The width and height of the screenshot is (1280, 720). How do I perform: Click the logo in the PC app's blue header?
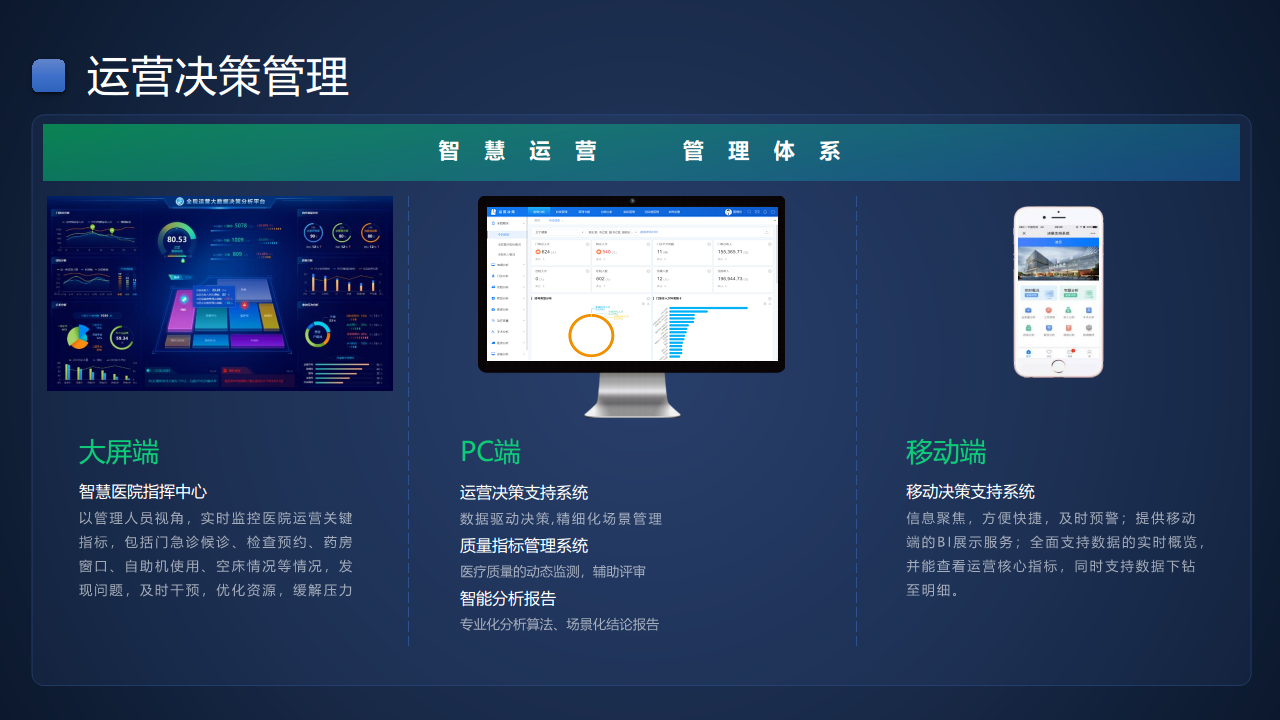tap(493, 212)
